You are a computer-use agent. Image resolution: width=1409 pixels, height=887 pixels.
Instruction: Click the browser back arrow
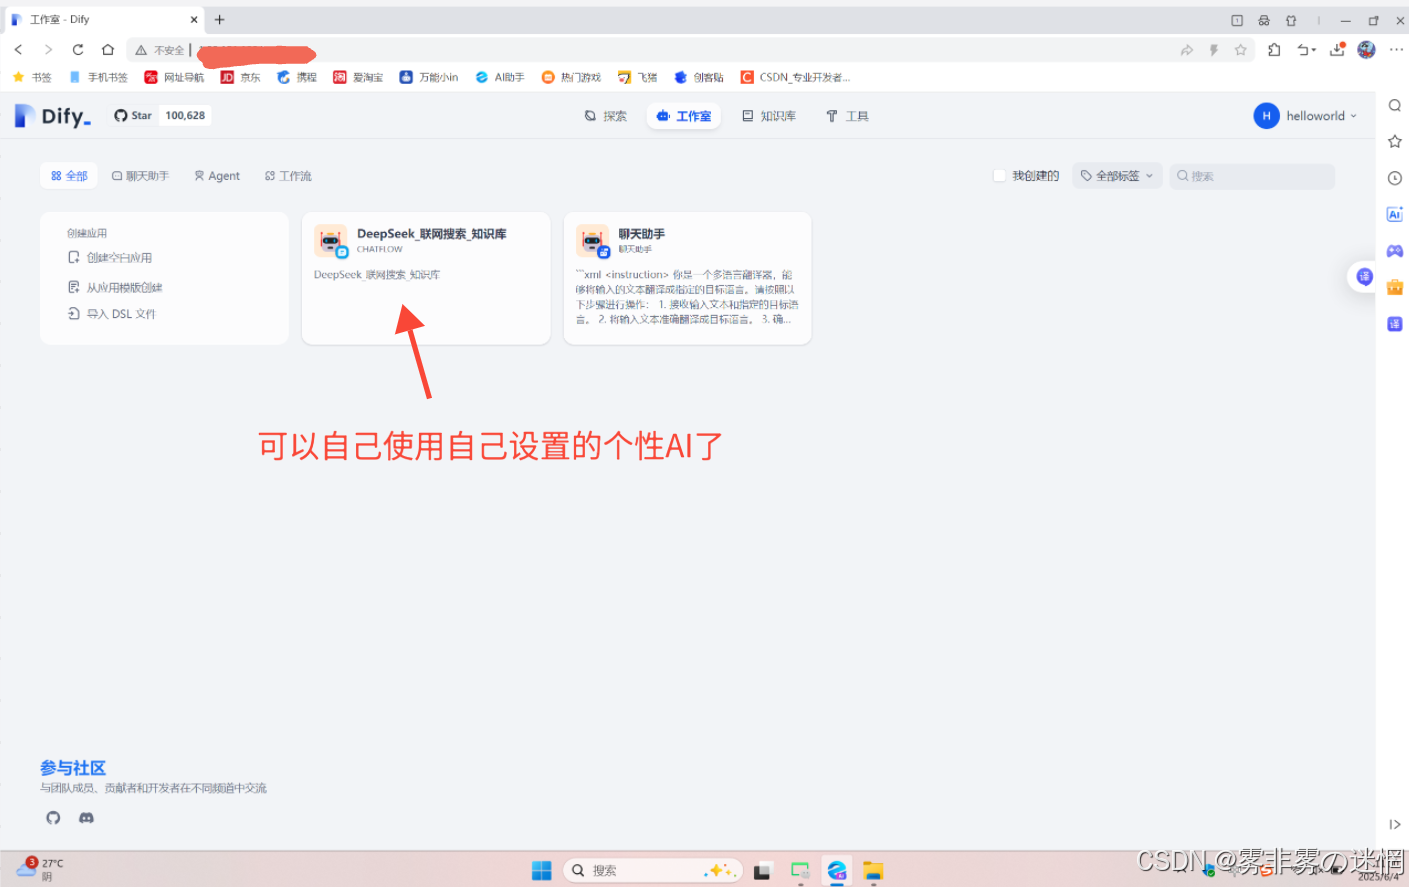(x=18, y=50)
